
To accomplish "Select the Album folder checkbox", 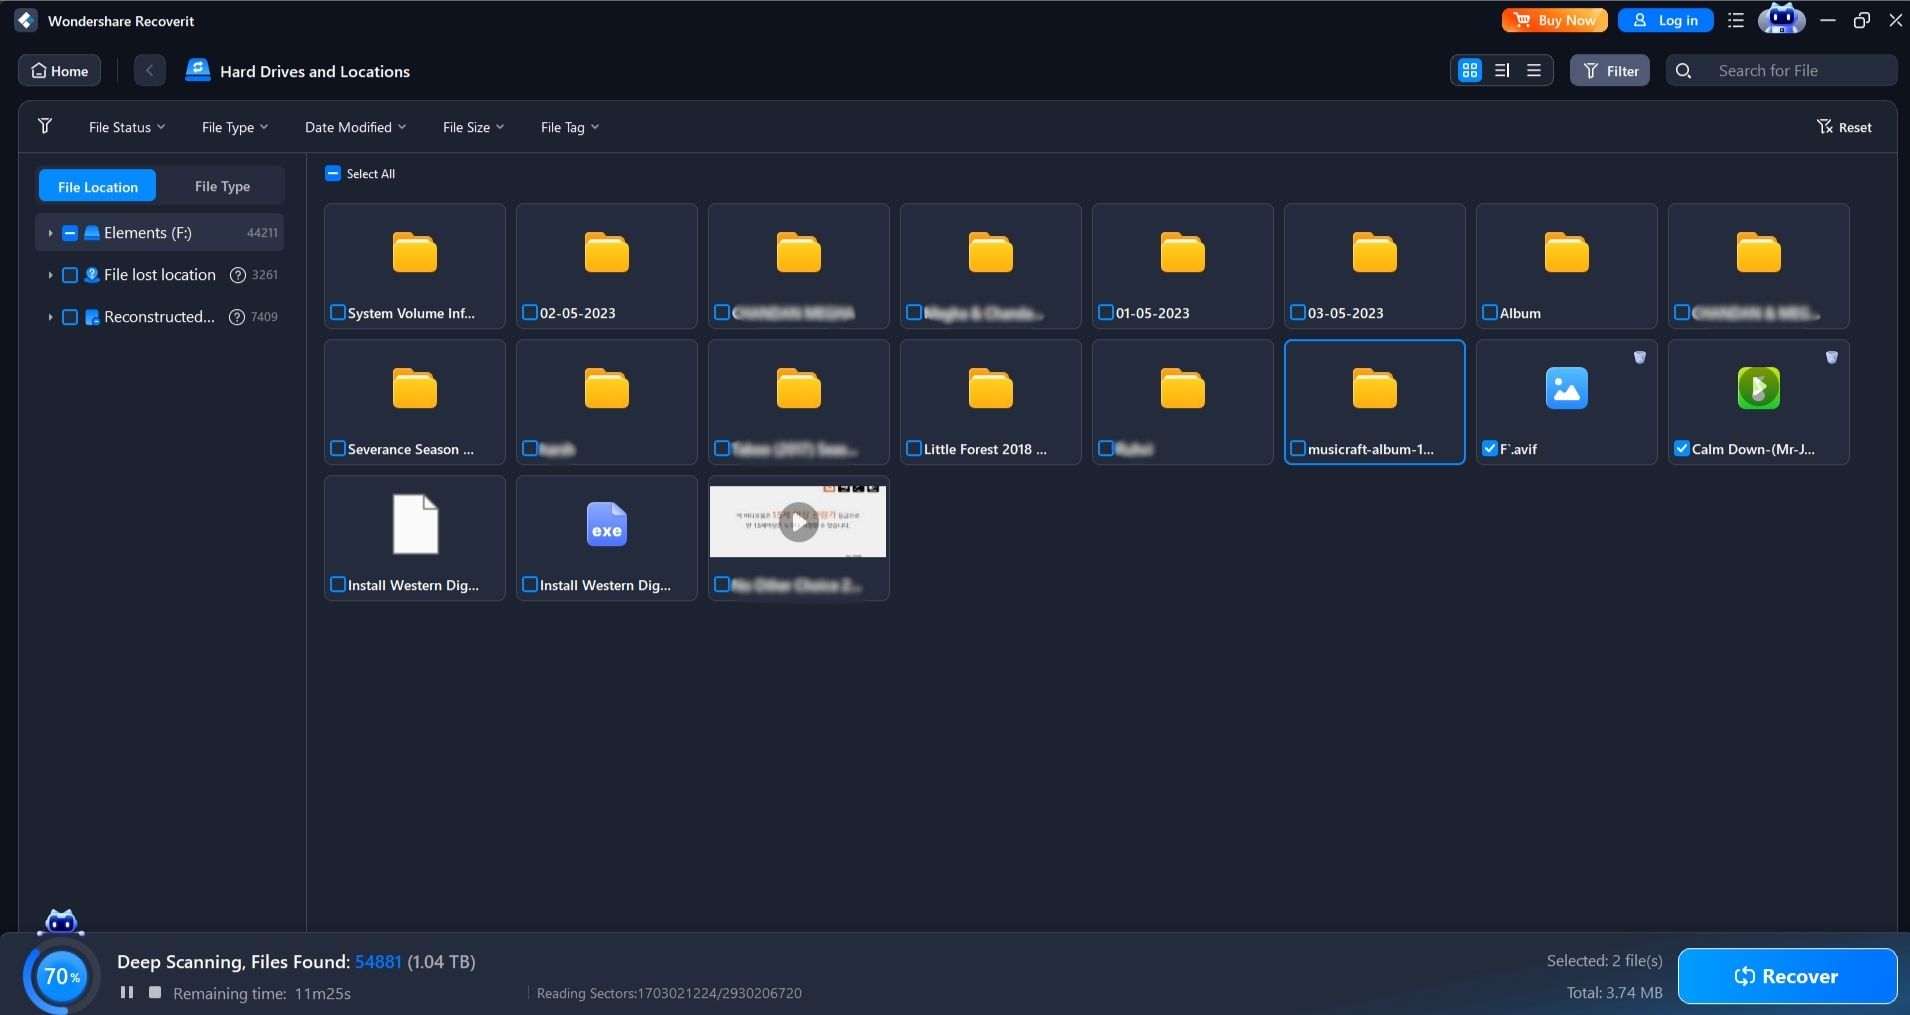I will (1489, 313).
